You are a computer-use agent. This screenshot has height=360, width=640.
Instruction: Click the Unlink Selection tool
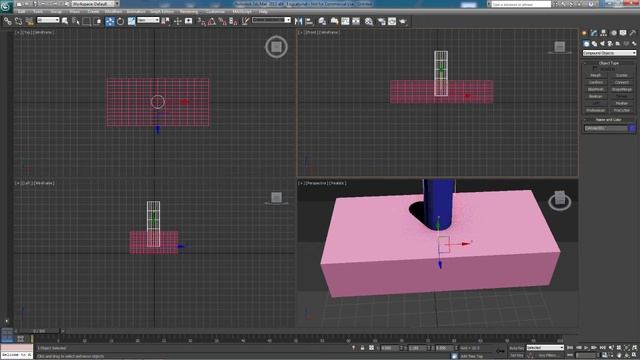click(x=18, y=21)
